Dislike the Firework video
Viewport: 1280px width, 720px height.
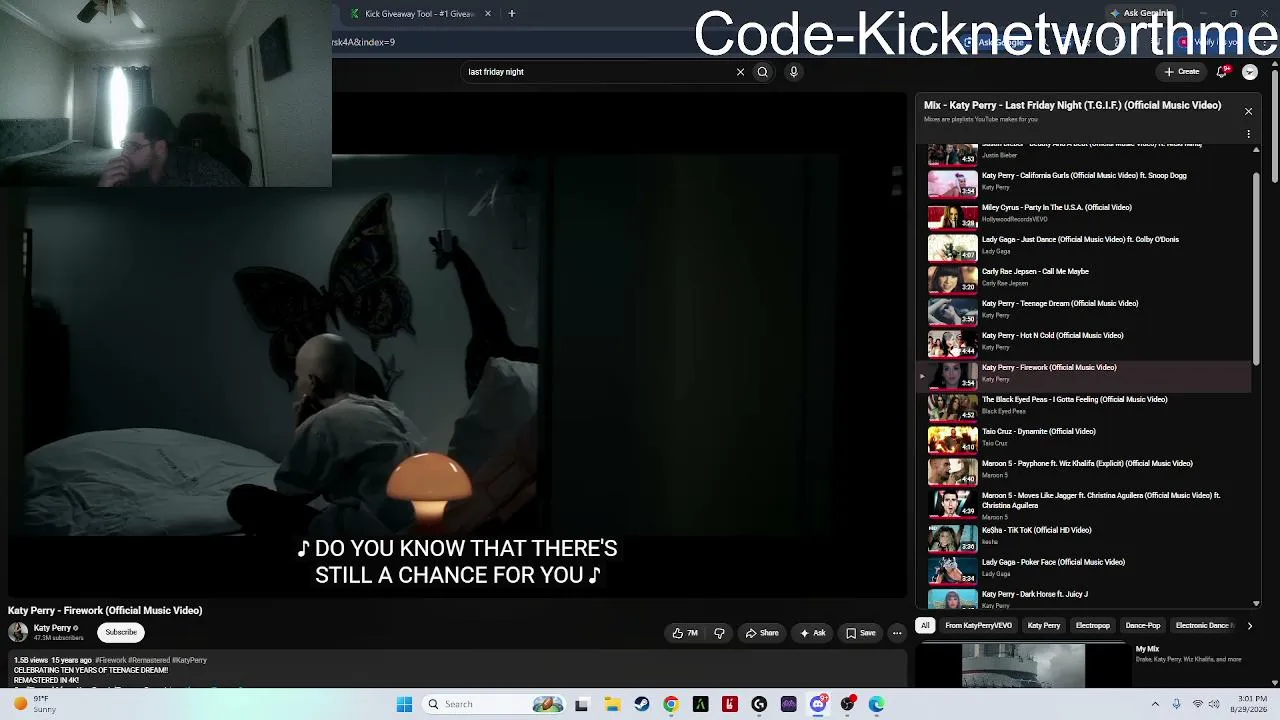click(x=719, y=633)
